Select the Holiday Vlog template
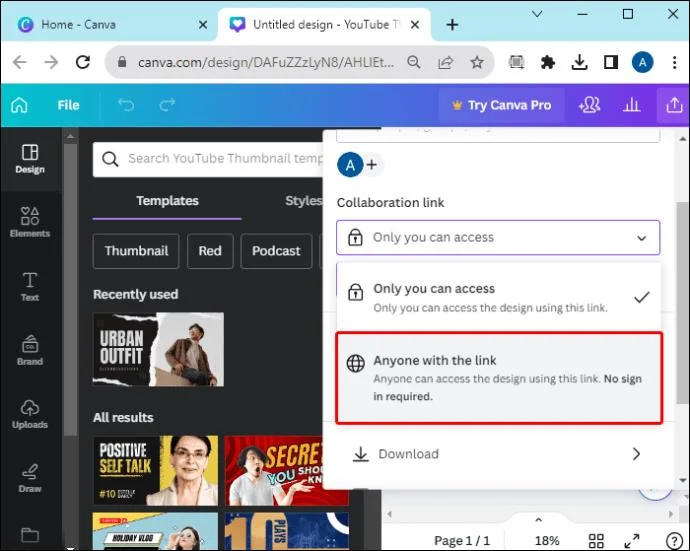Screen dimensions: 690x551 pyautogui.click(x=155, y=531)
